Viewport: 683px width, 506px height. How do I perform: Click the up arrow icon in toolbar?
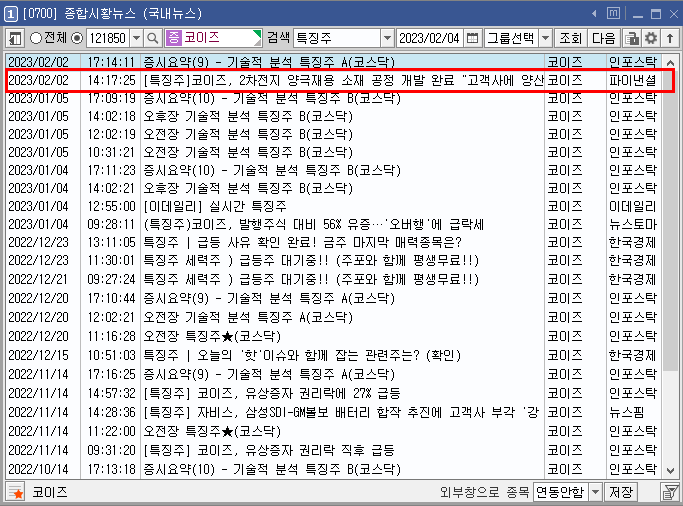click(x=670, y=38)
